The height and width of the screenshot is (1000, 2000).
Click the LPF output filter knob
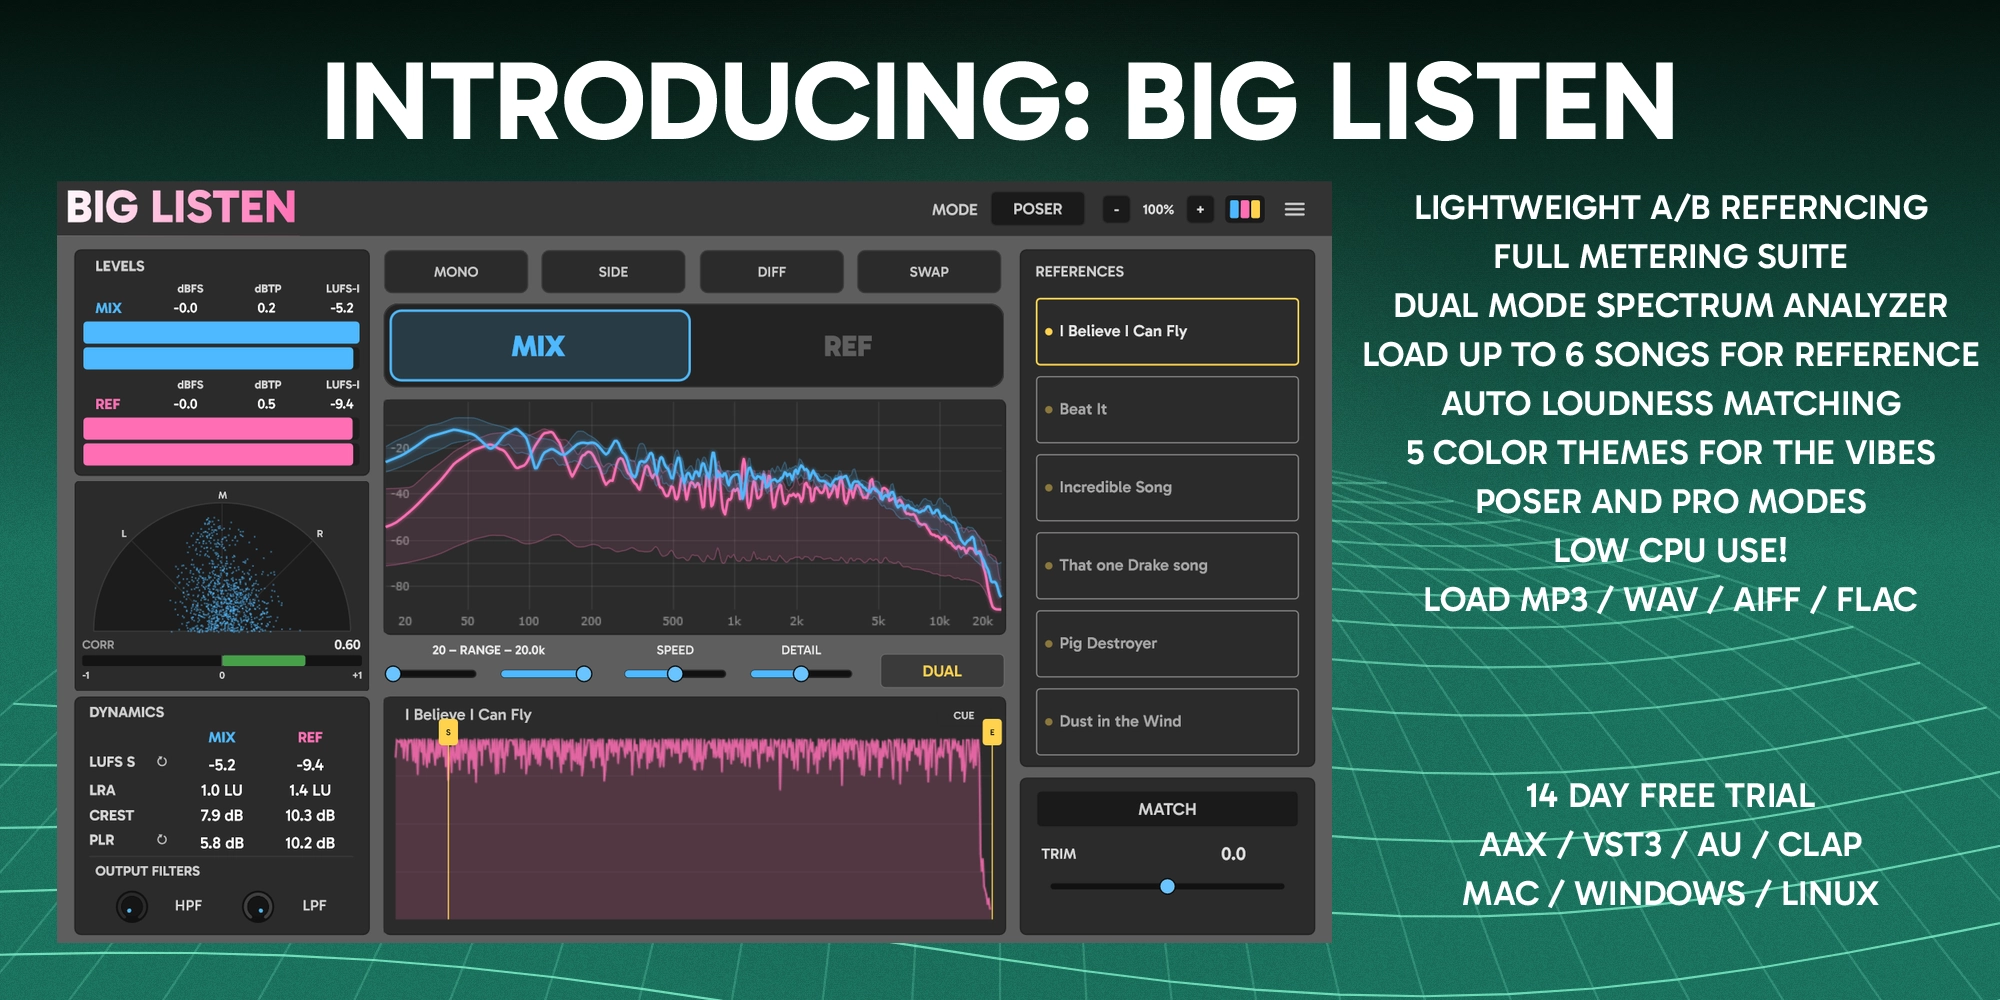tap(258, 907)
